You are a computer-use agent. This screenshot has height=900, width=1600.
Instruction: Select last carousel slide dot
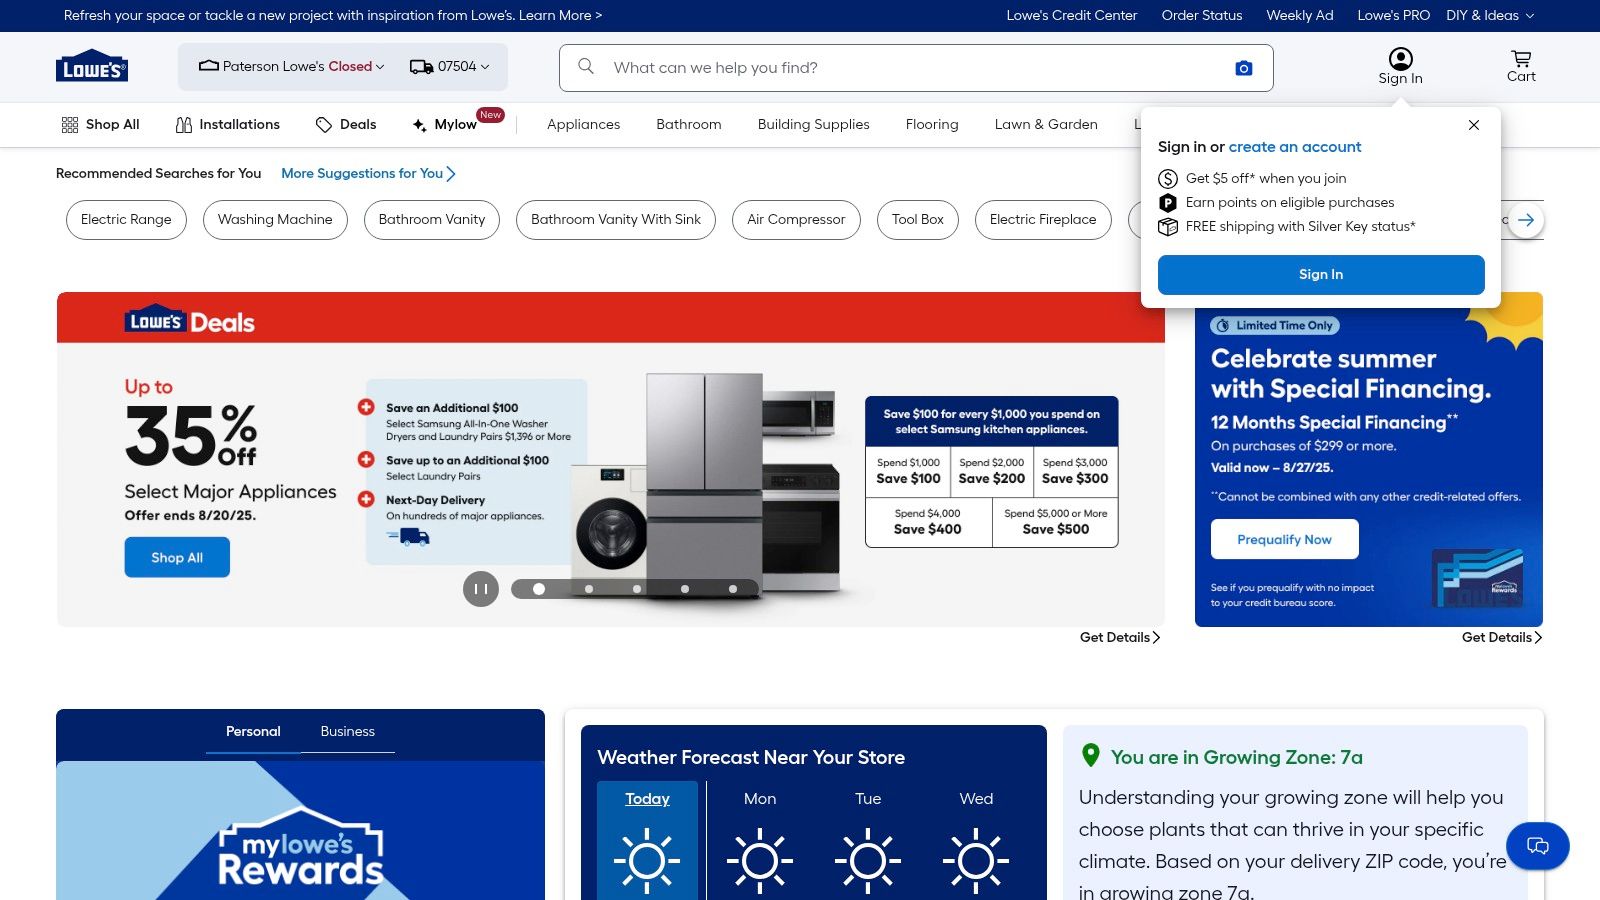[733, 589]
